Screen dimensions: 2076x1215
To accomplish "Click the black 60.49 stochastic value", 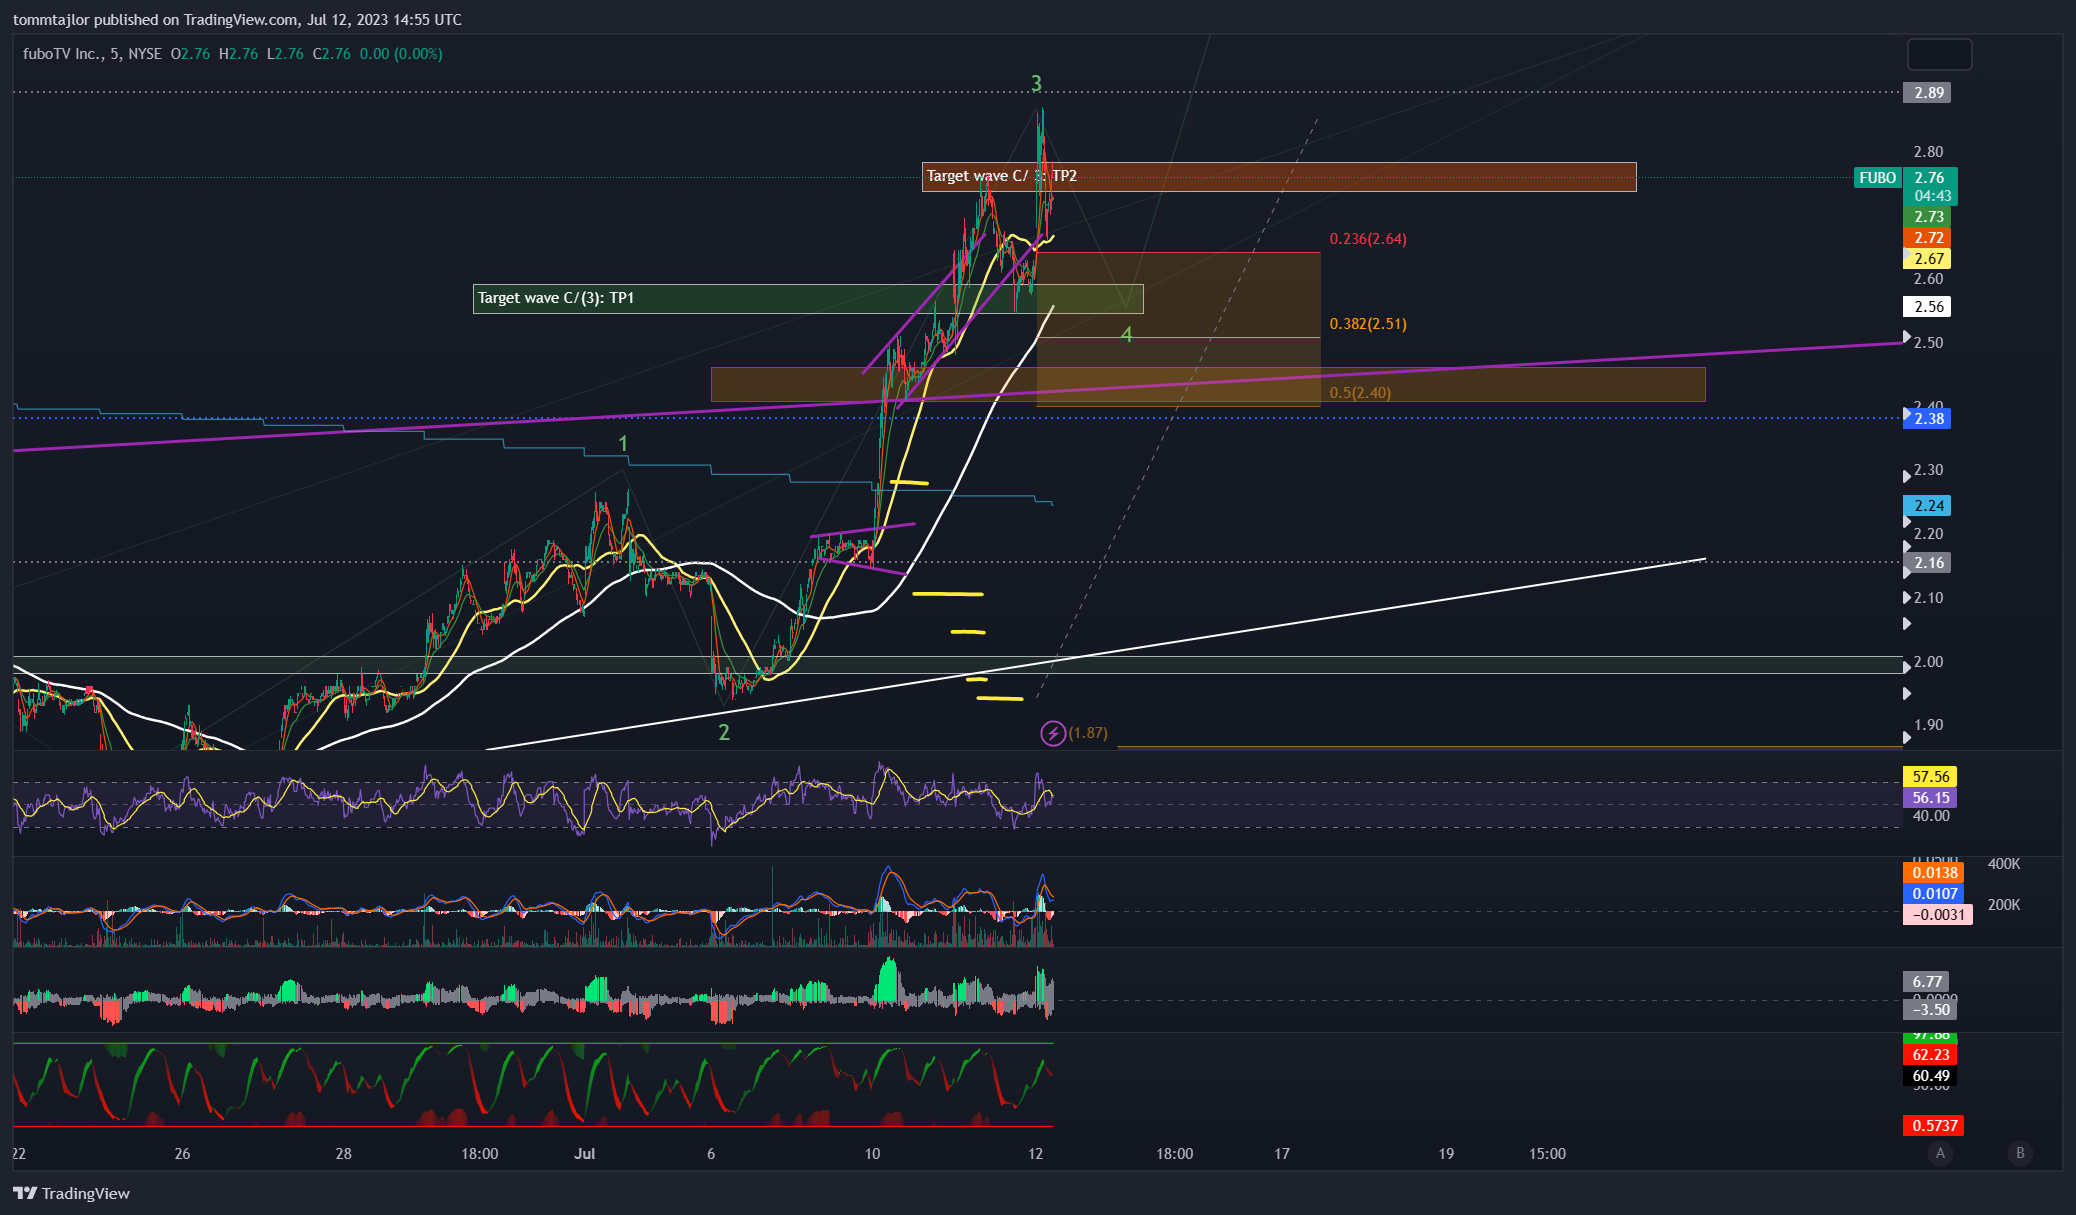I will tap(1930, 1077).
